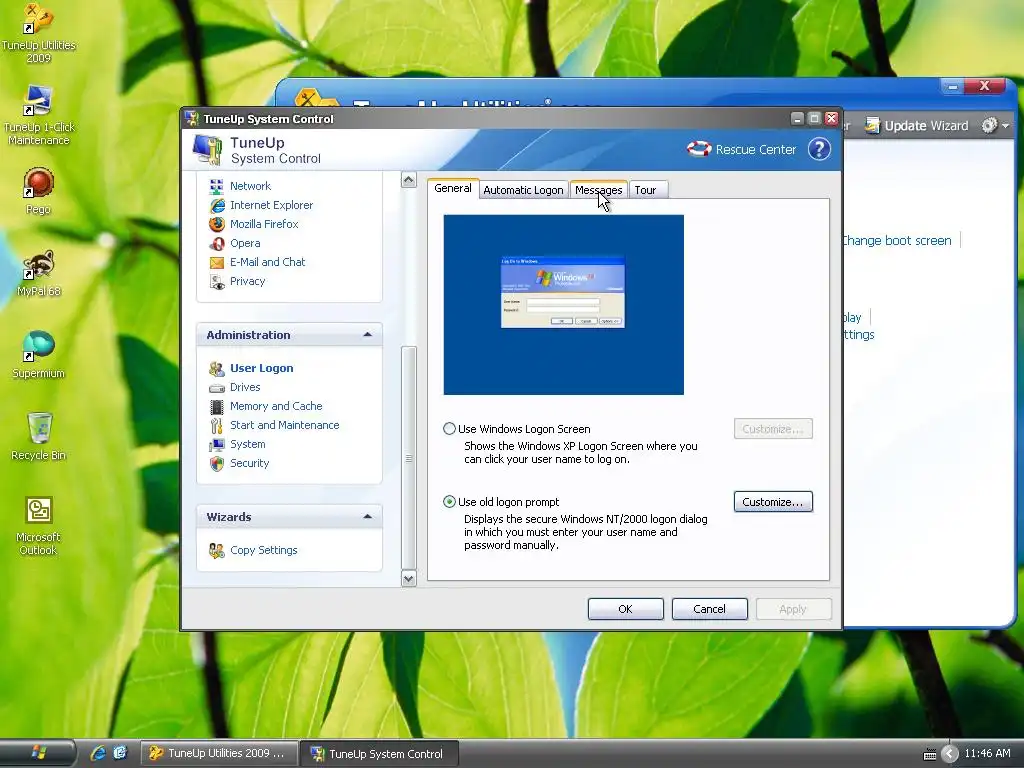Switch to the General tab

453,188
